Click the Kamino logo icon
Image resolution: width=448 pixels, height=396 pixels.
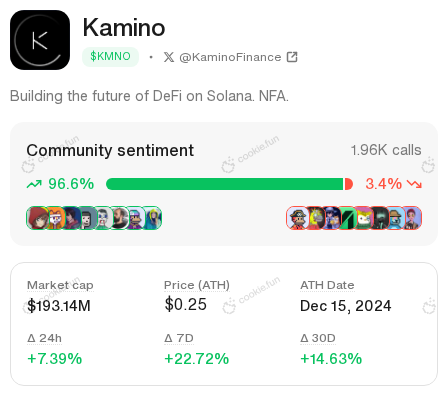pyautogui.click(x=40, y=40)
